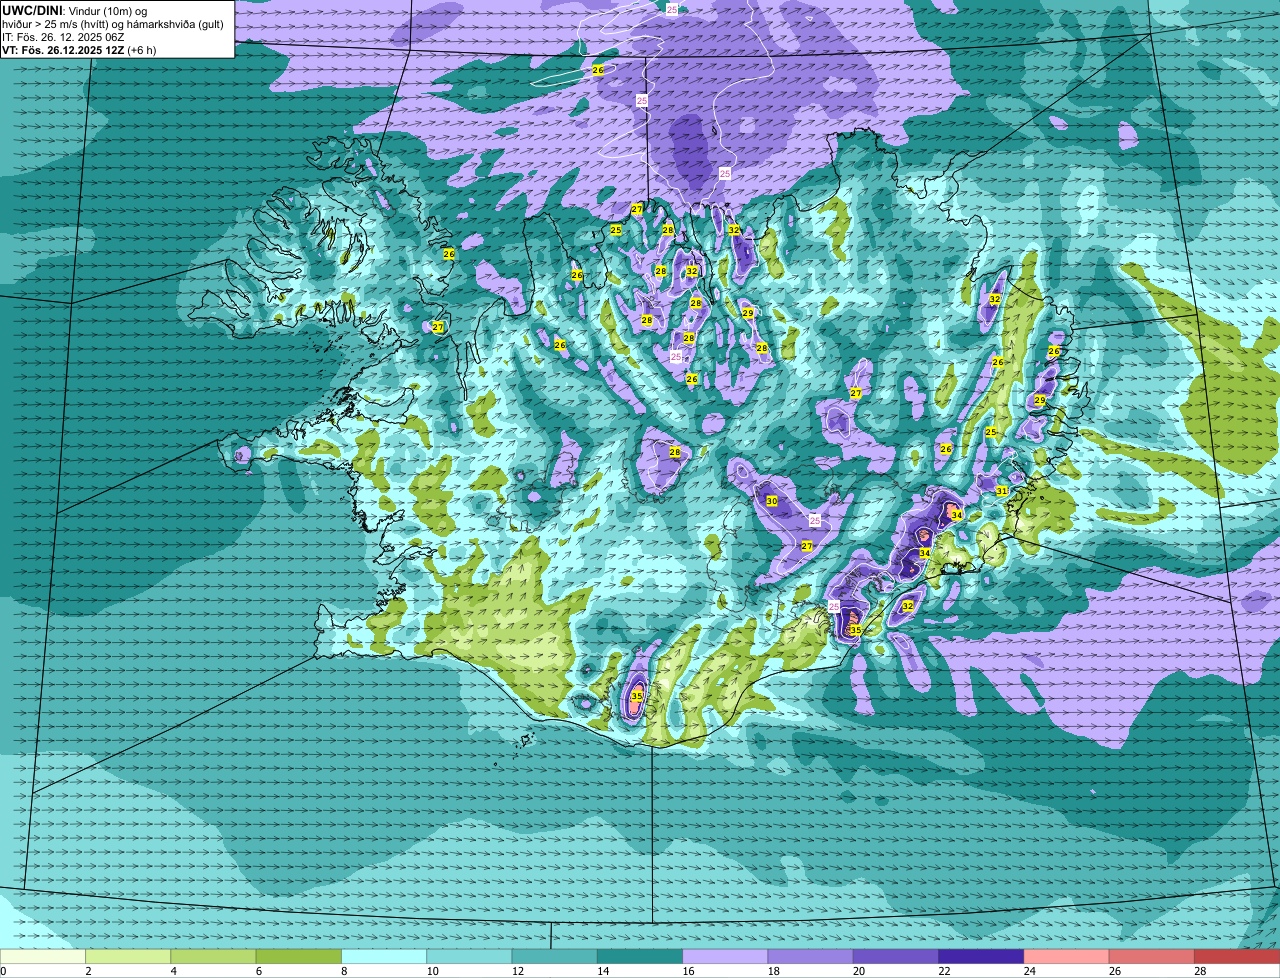This screenshot has height=978, width=1280.
Task: Click the legend scale label "28"
Action: 1200,971
